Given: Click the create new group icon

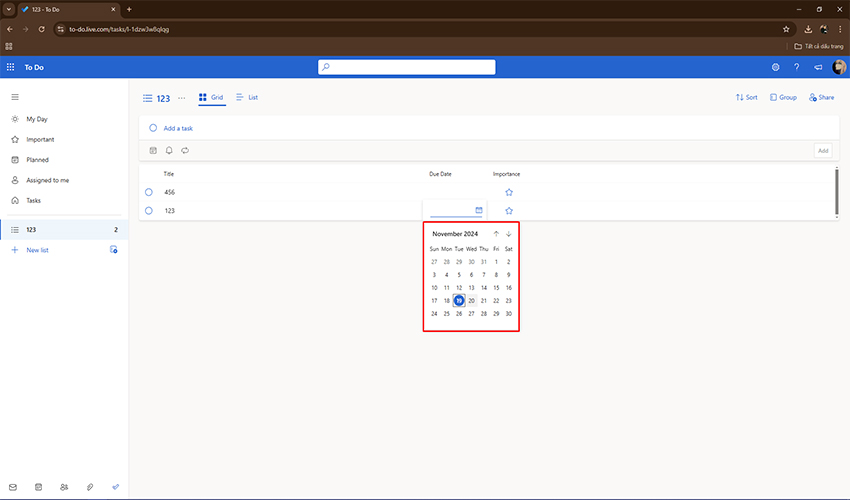Looking at the screenshot, I should (x=114, y=250).
